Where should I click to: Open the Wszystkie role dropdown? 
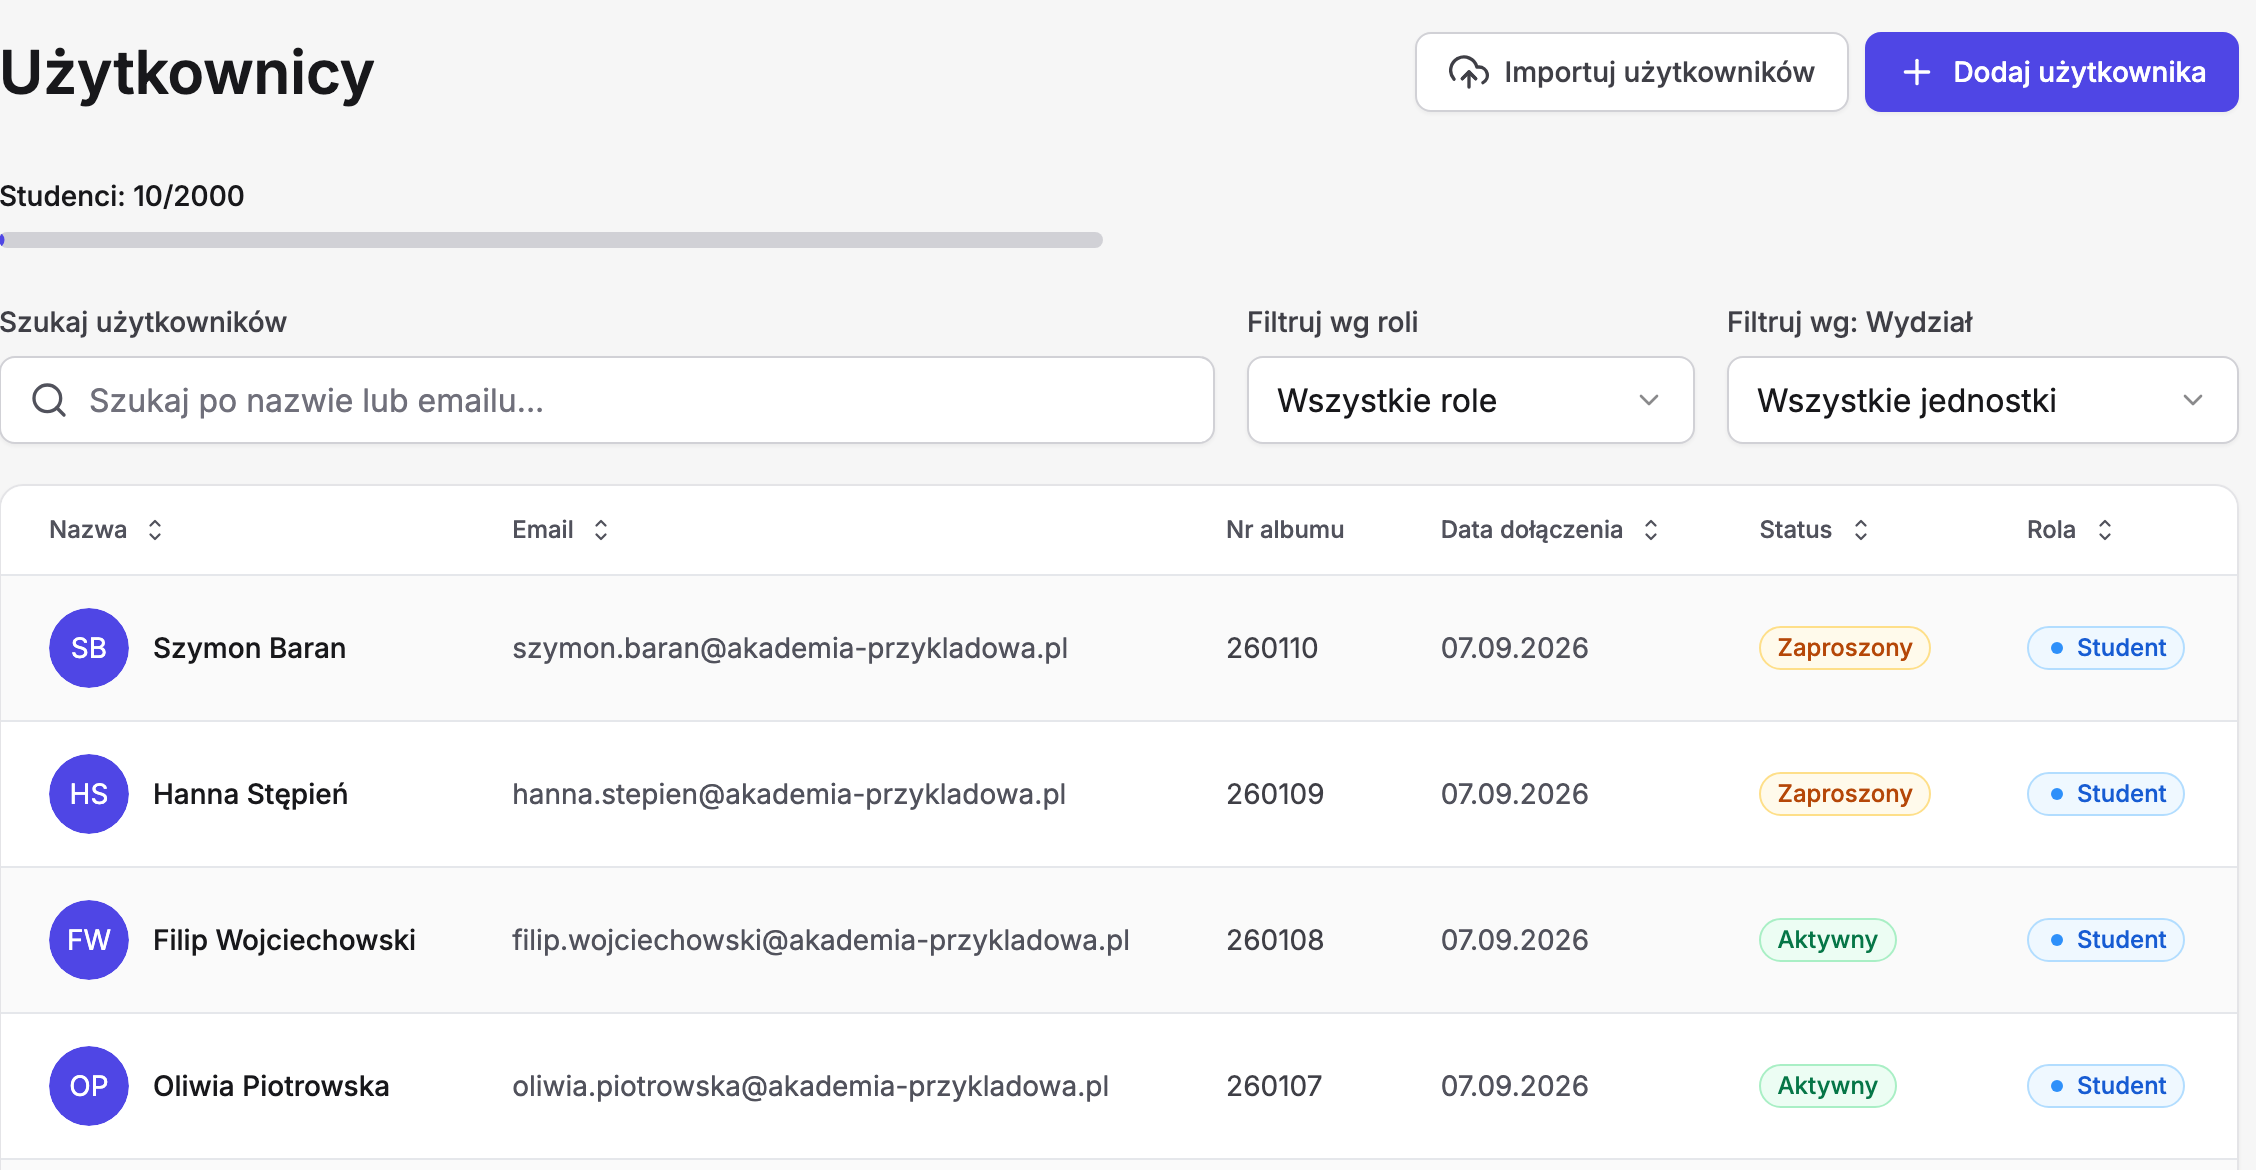[1470, 400]
